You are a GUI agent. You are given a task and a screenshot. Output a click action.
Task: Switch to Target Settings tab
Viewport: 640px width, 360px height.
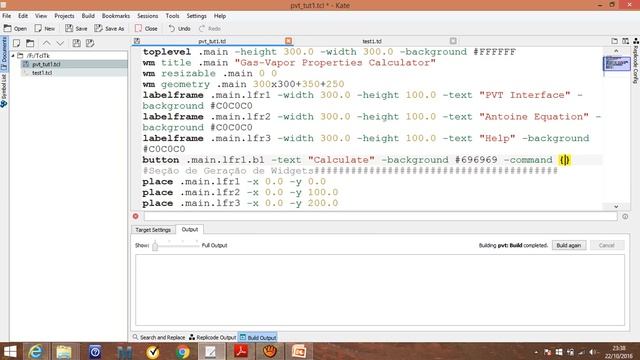click(153, 230)
